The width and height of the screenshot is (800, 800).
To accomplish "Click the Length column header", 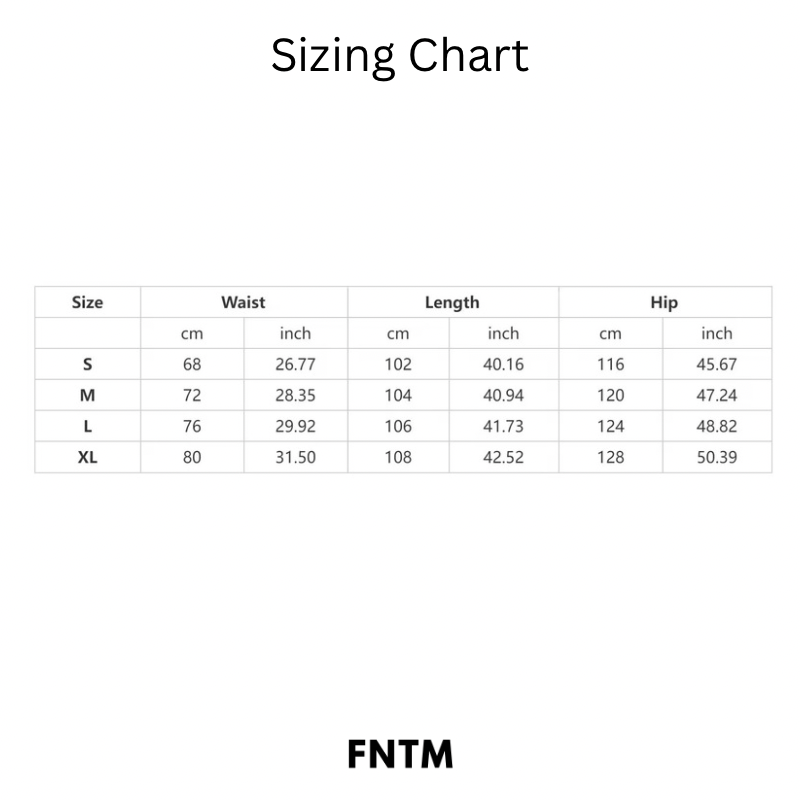I will (452, 302).
